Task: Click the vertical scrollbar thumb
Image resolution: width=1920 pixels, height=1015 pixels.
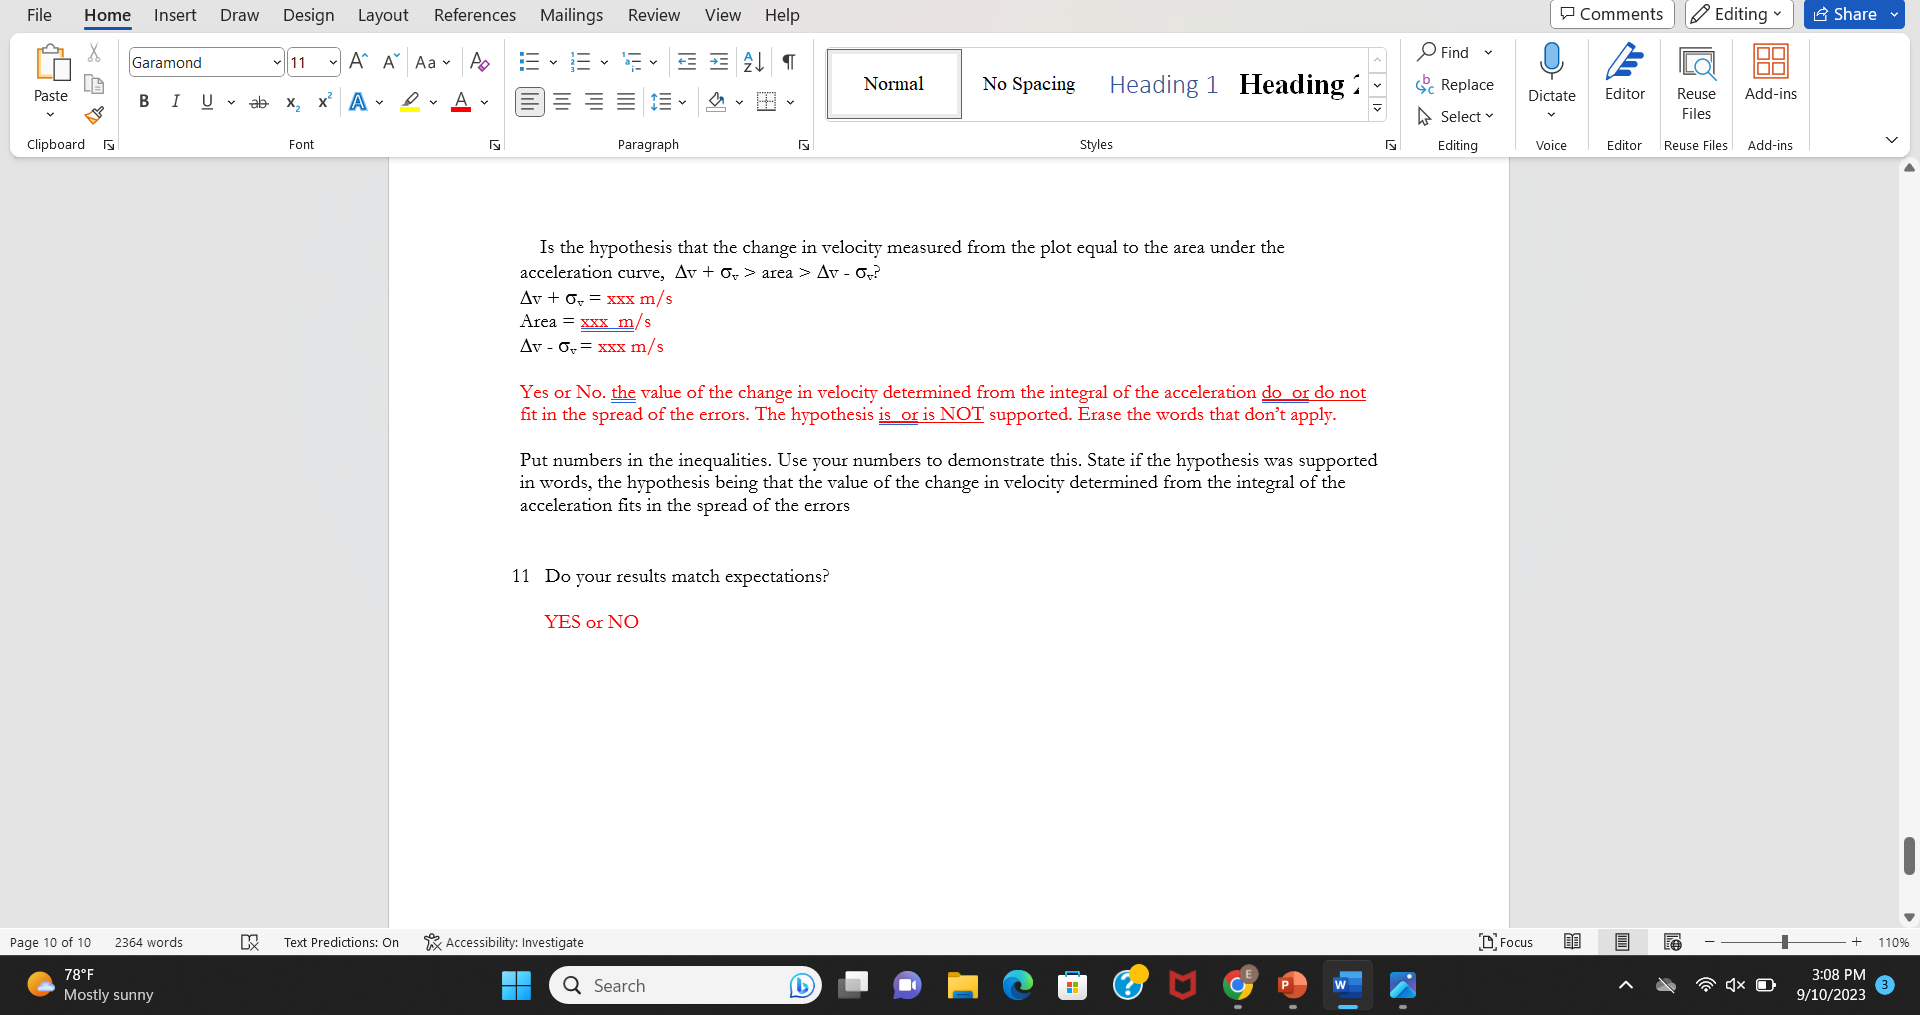Action: click(1909, 856)
